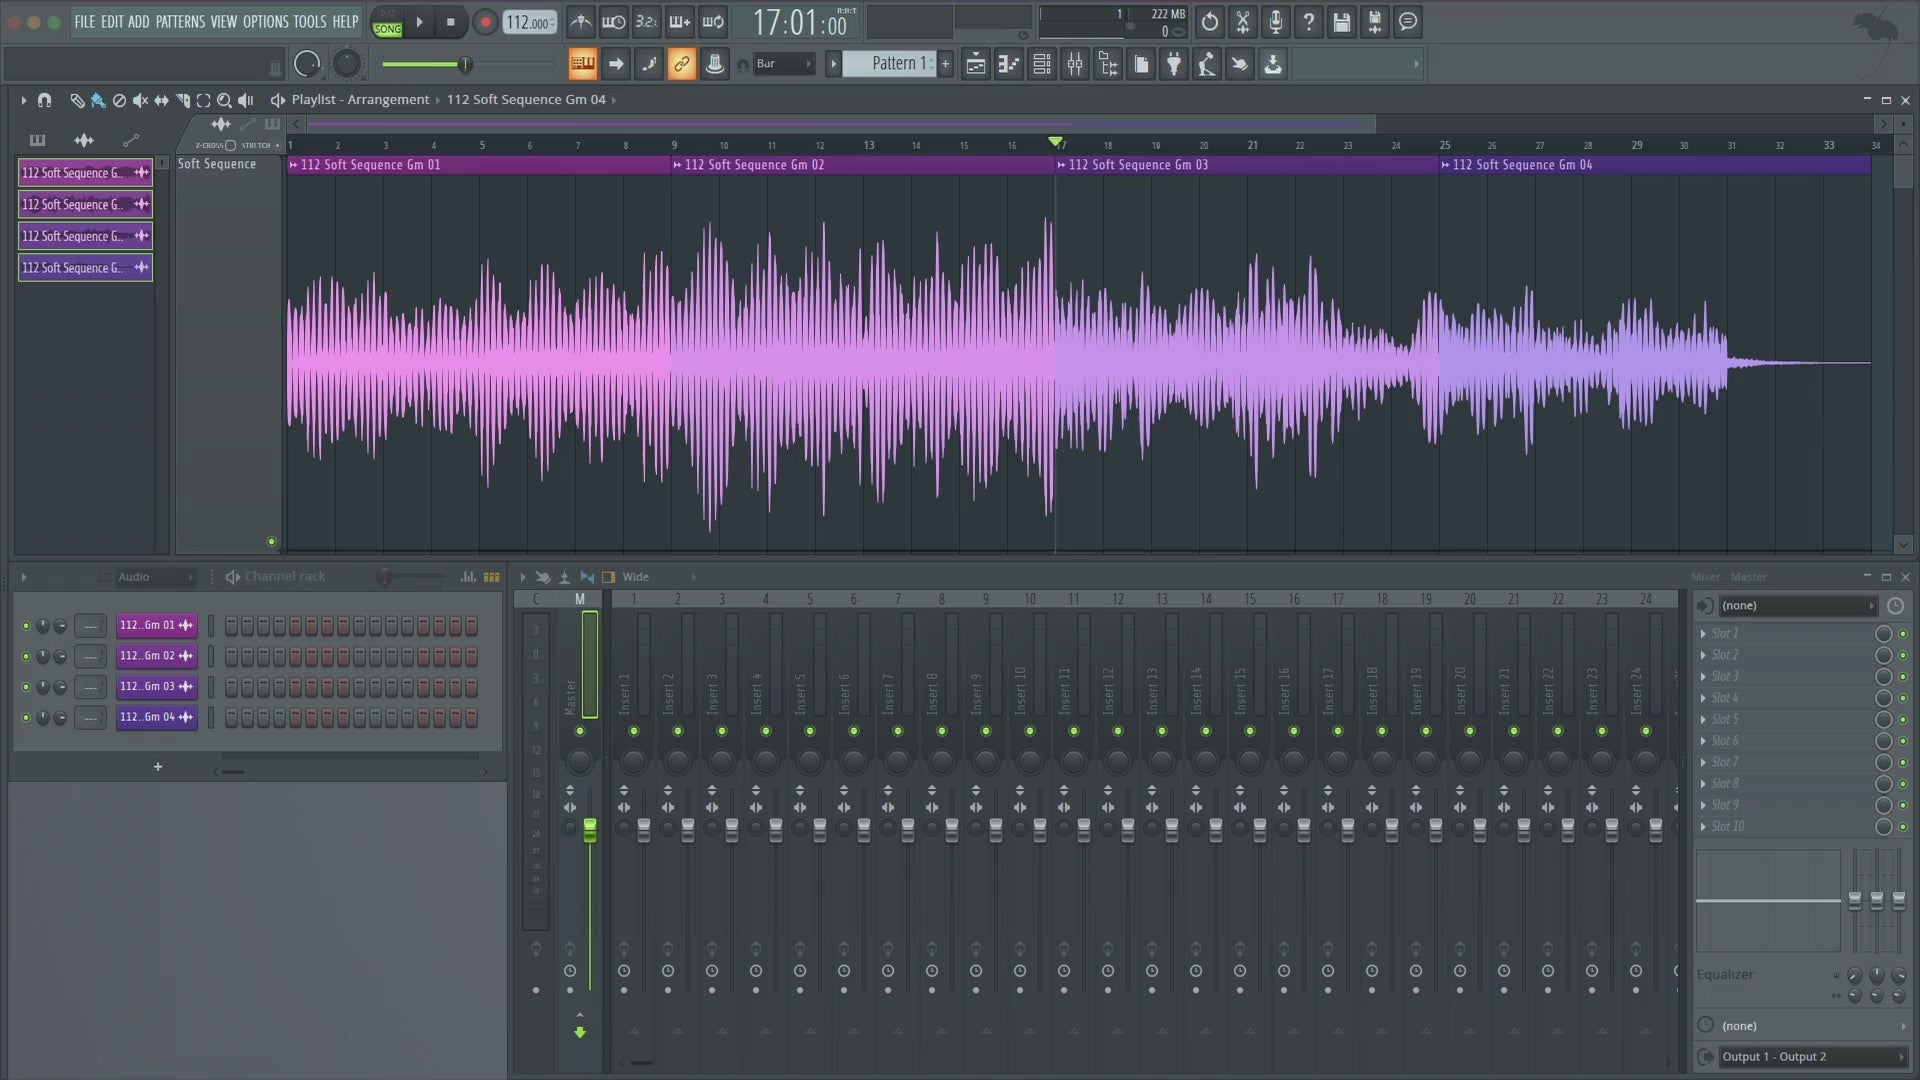The width and height of the screenshot is (1920, 1080).
Task: Click the question mark help icon
Action: tap(1309, 21)
